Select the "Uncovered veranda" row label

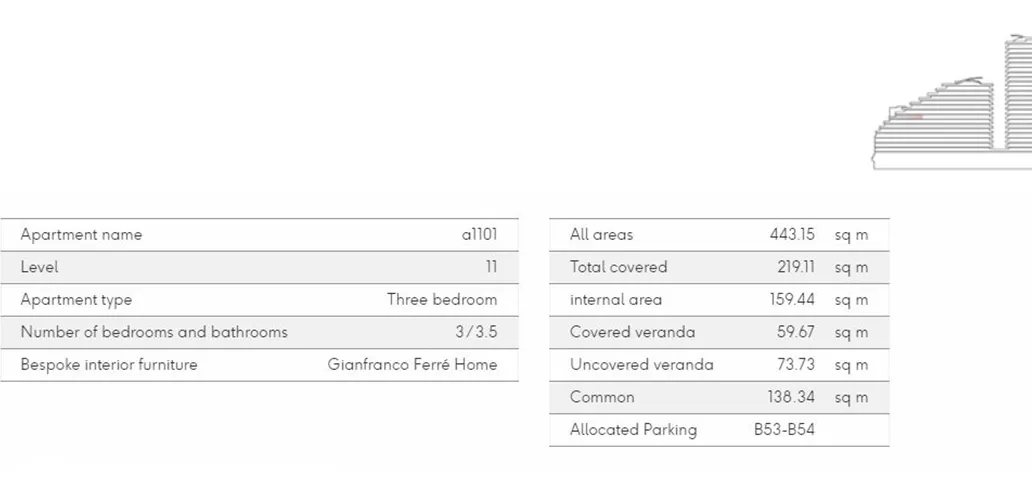[642, 365]
